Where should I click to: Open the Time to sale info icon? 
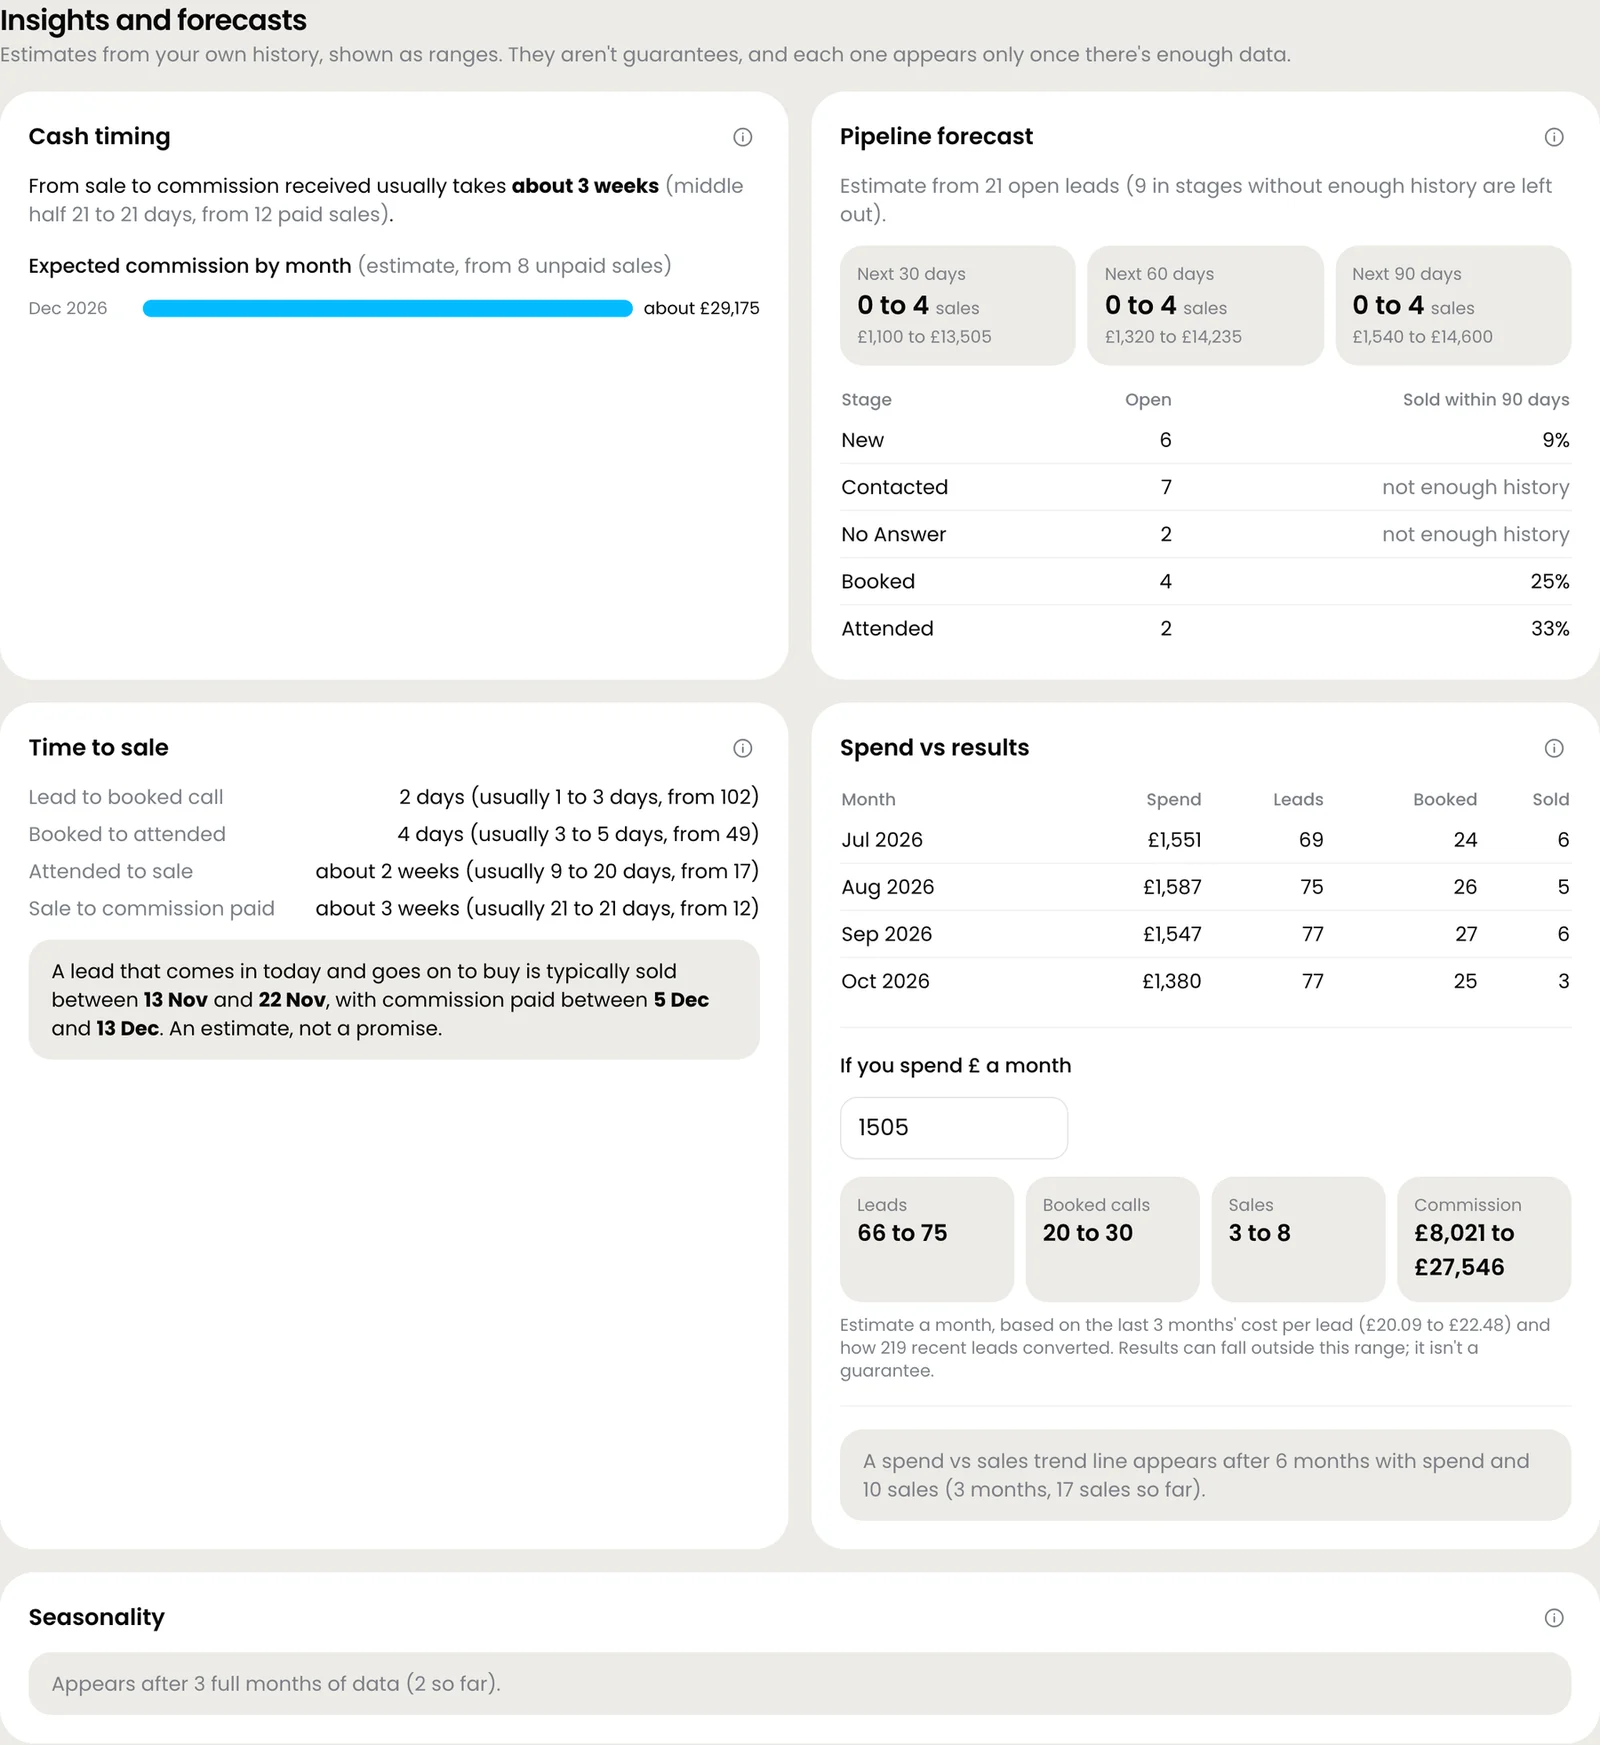coord(742,748)
